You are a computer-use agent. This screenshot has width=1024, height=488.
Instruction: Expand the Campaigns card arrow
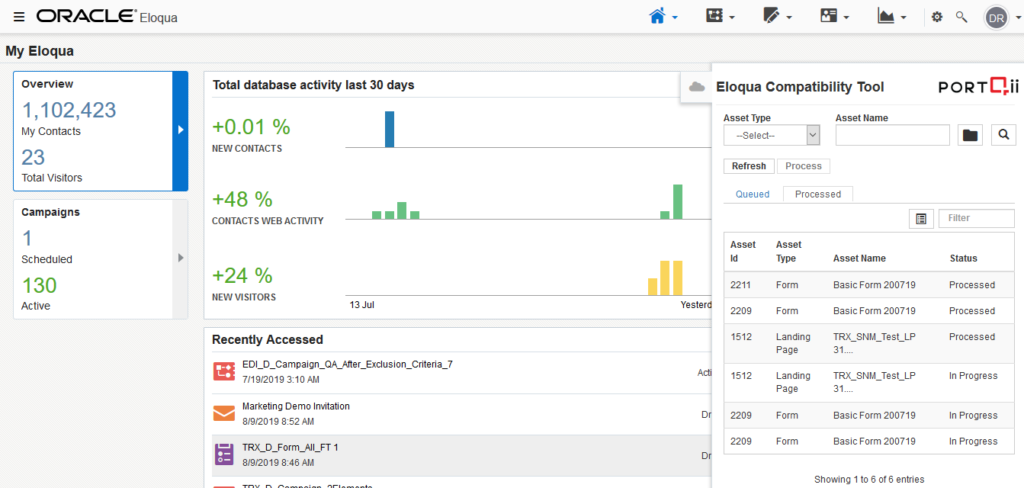[x=180, y=259]
